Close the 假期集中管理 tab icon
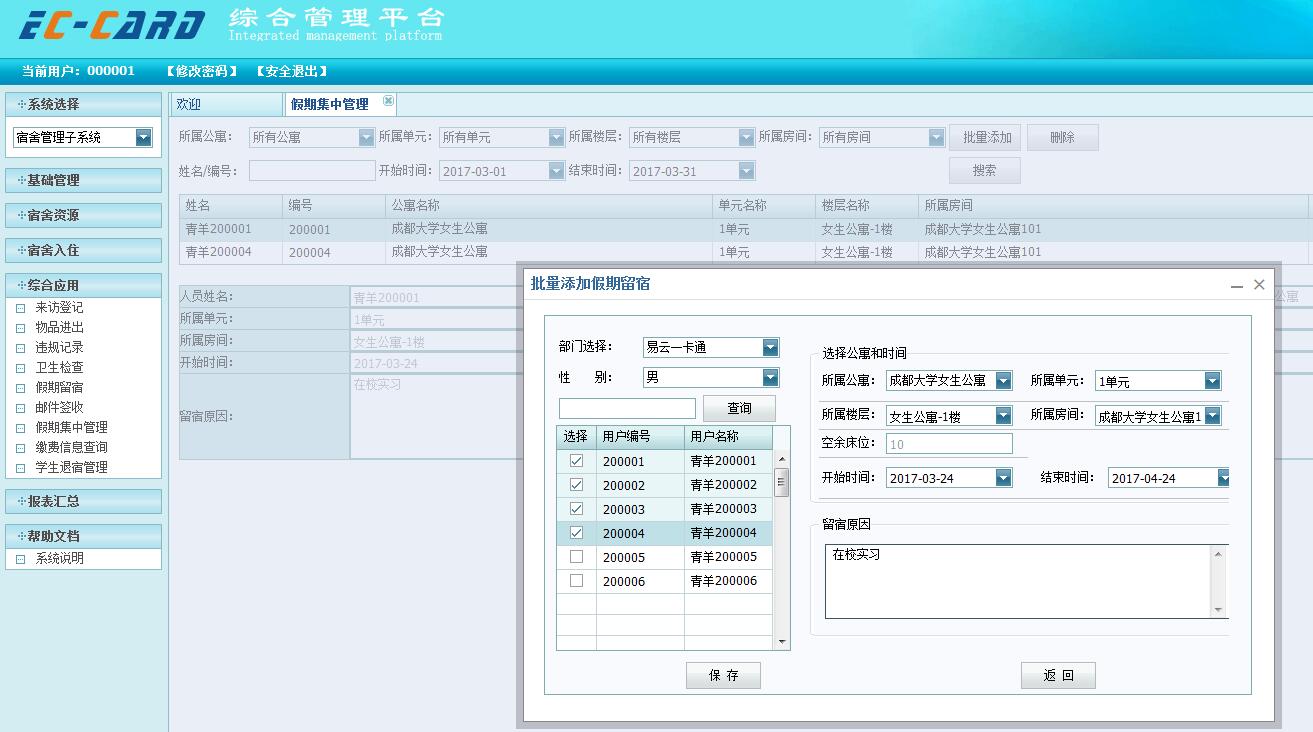 pos(389,101)
